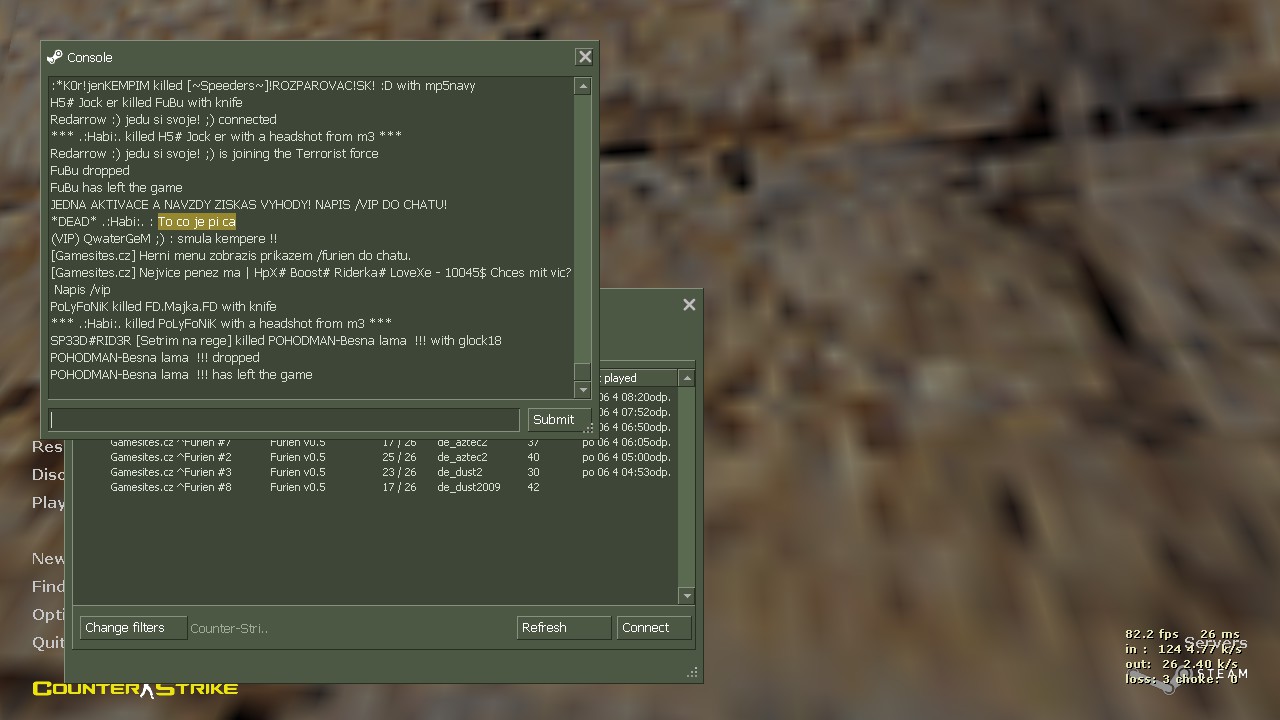Viewport: 1280px width, 720px height.
Task: Connect to the selected server
Action: 653,628
